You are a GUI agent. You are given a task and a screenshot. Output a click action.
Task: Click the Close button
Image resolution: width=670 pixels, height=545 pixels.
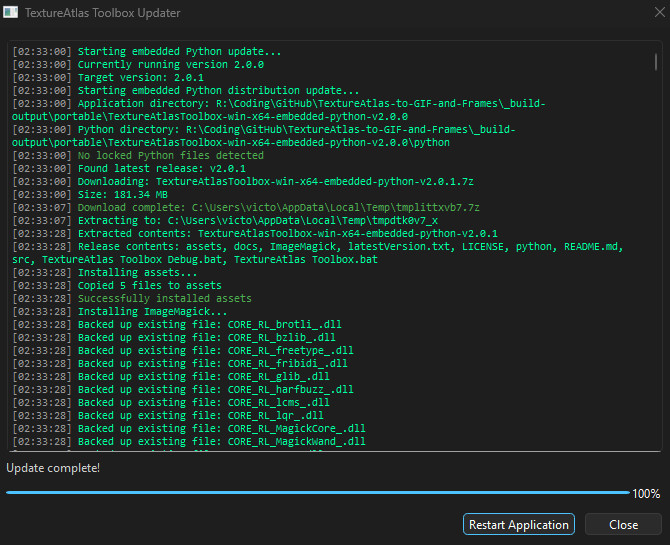coord(623,524)
